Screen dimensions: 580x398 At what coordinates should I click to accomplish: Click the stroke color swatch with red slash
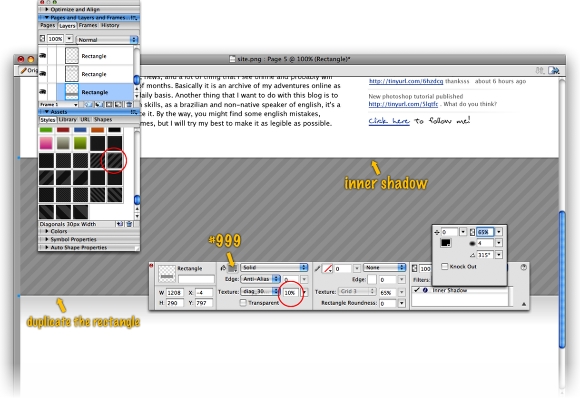[x=327, y=269]
